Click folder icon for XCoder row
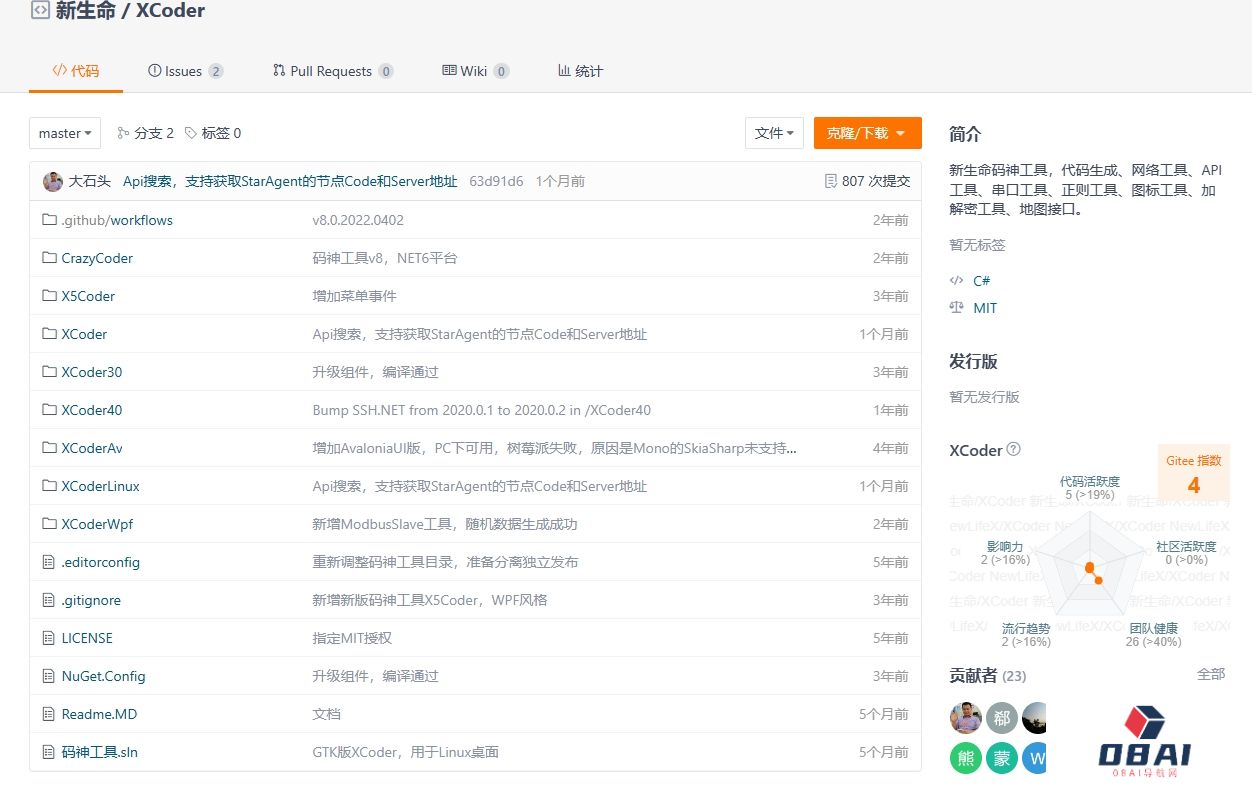This screenshot has width=1252, height=788. point(49,334)
